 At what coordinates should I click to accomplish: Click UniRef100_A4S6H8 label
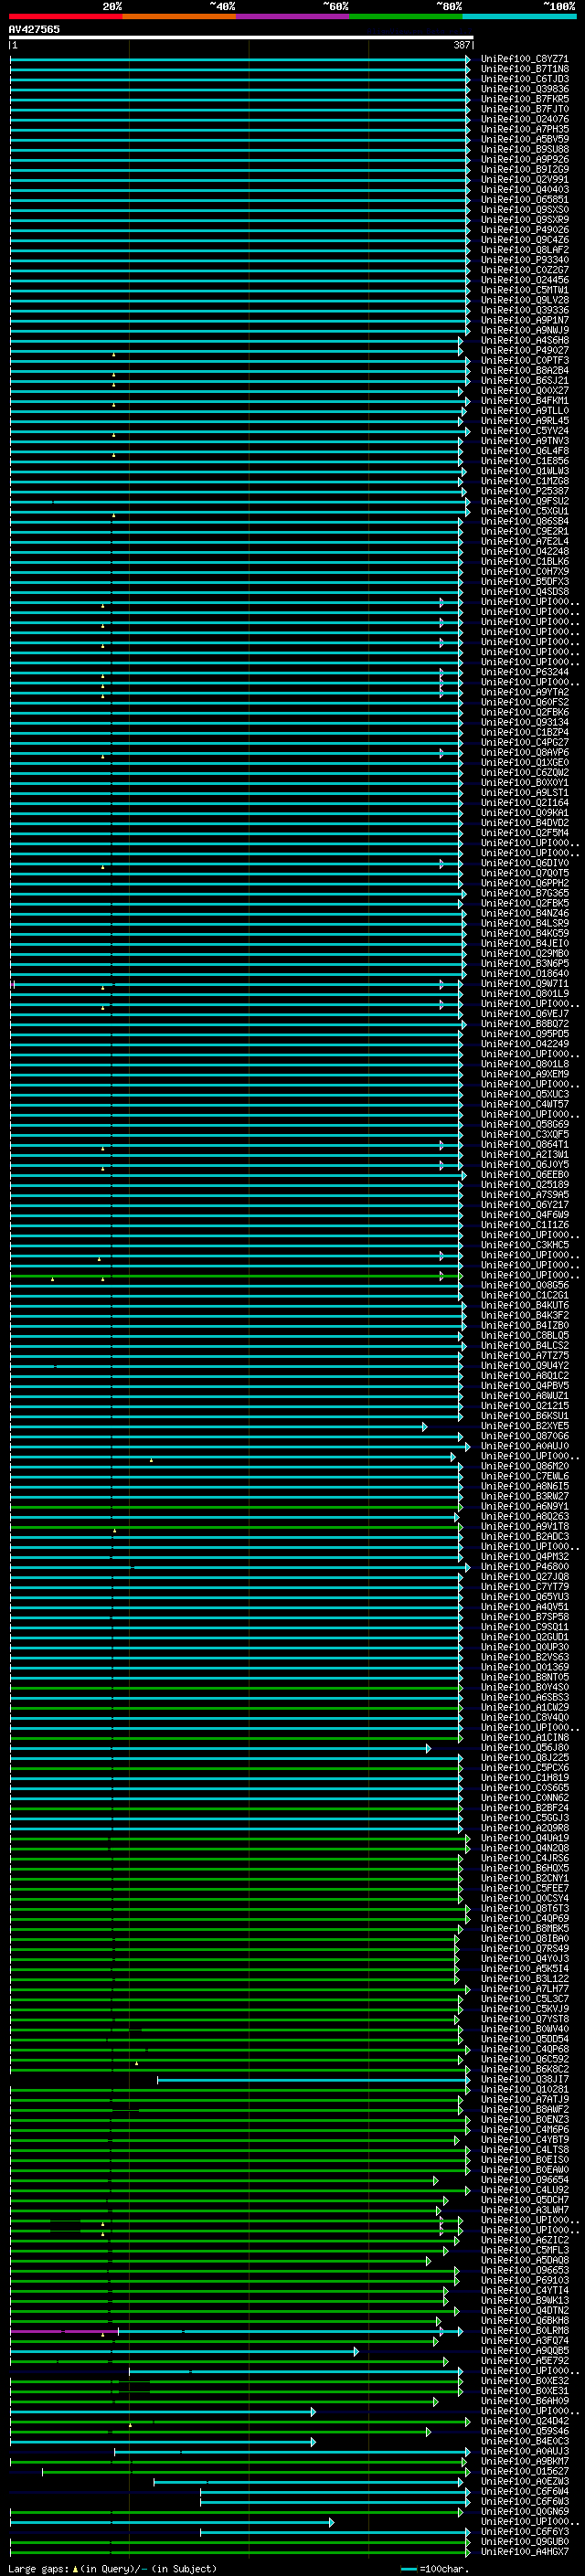click(525, 340)
